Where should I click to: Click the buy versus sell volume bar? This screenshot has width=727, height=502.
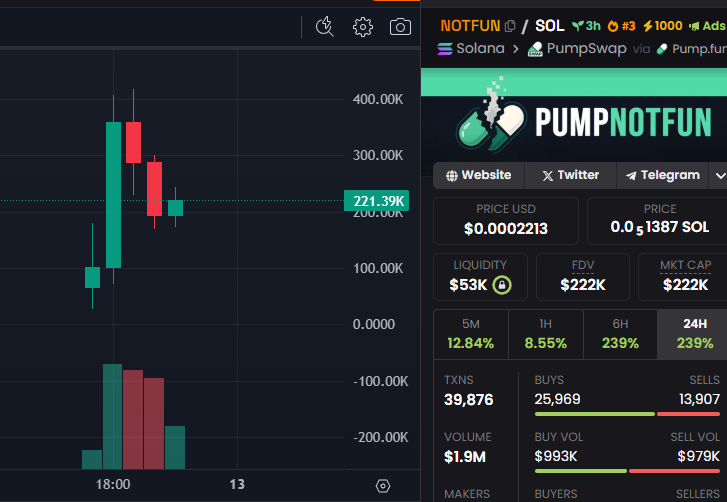pyautogui.click(x=627, y=471)
